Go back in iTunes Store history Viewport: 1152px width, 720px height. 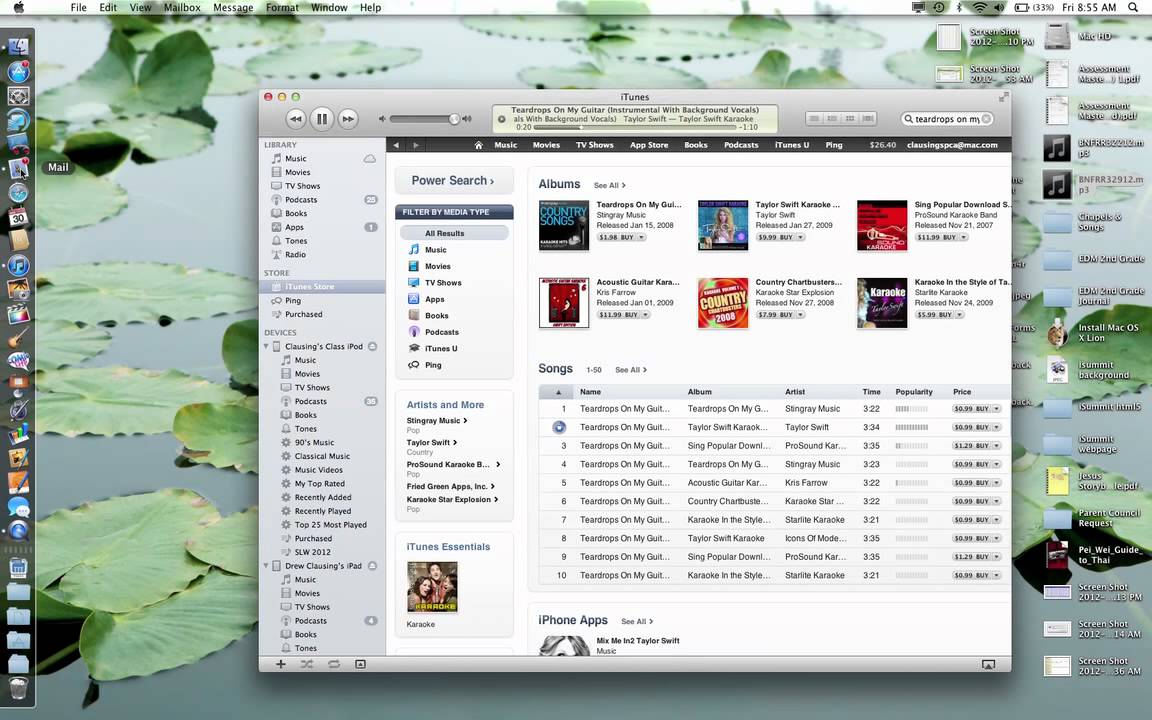396,145
